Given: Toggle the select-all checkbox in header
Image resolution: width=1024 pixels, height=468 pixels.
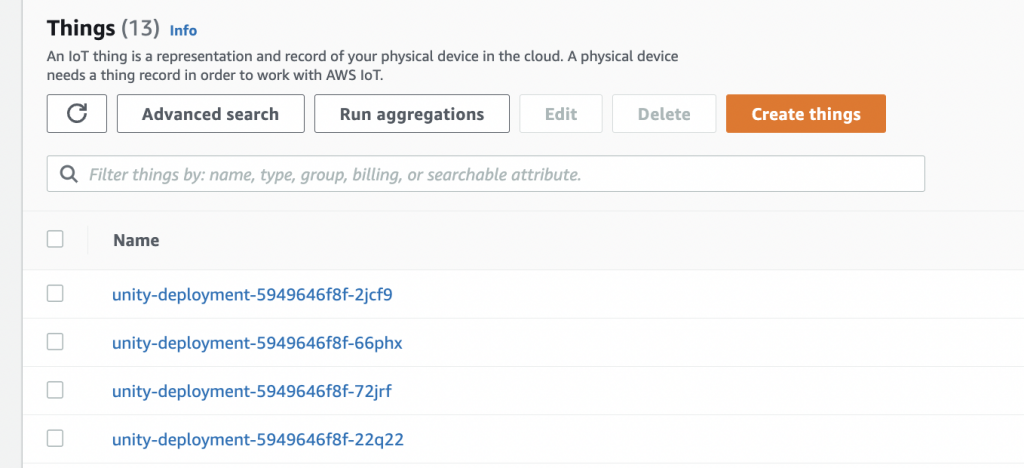Looking at the screenshot, I should point(55,239).
